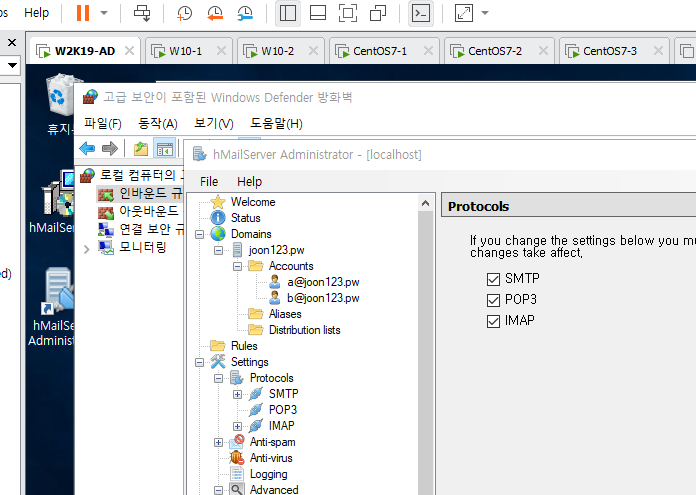Screen dimensions: 696x495
Task: Switch to the W2K19-AD tab
Action: (85, 51)
